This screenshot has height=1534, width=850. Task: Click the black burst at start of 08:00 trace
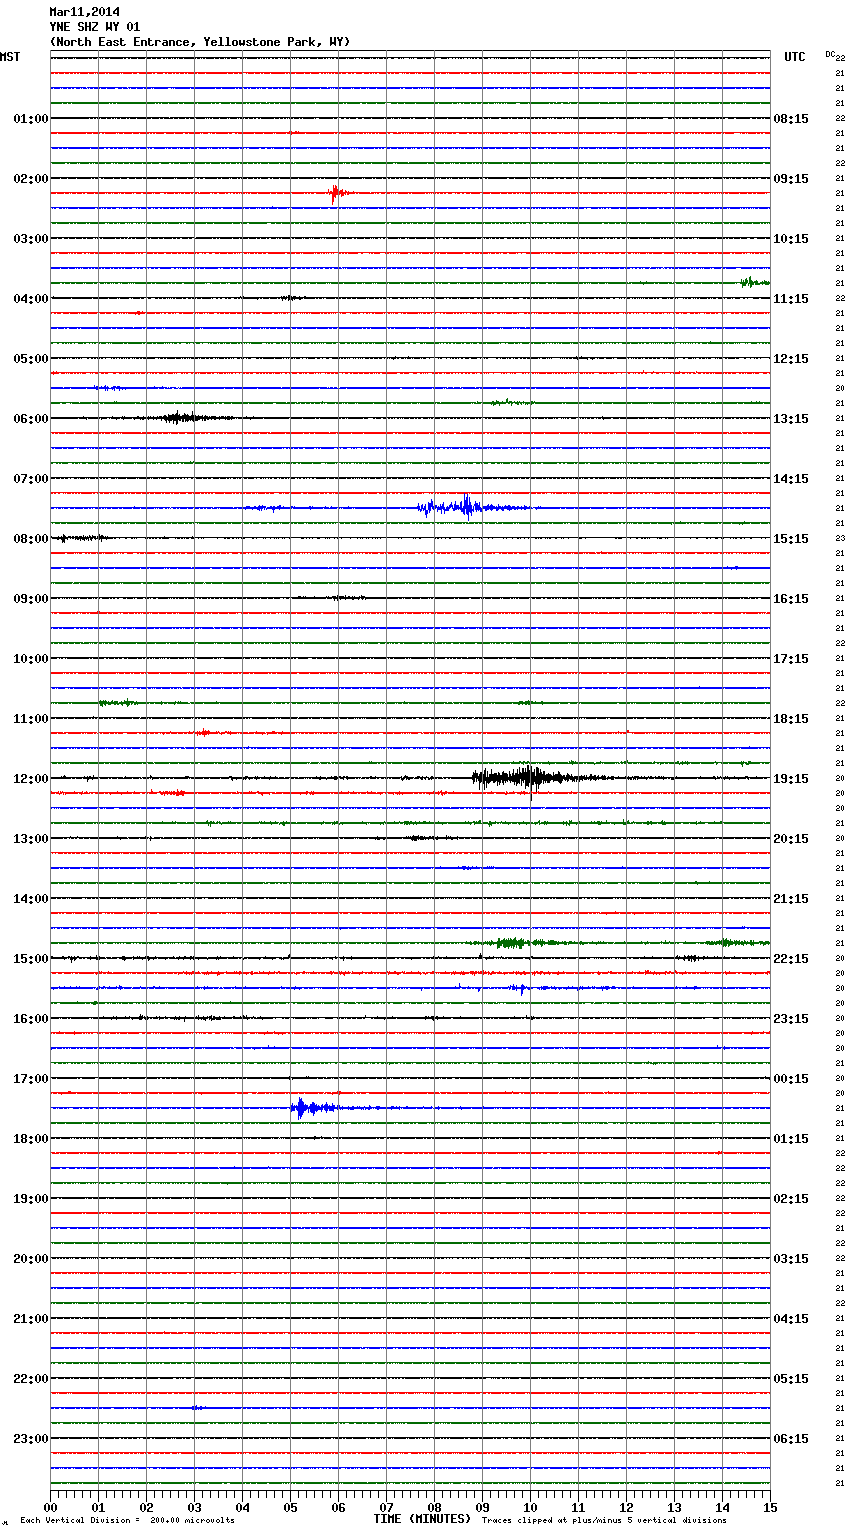pyautogui.click(x=80, y=537)
